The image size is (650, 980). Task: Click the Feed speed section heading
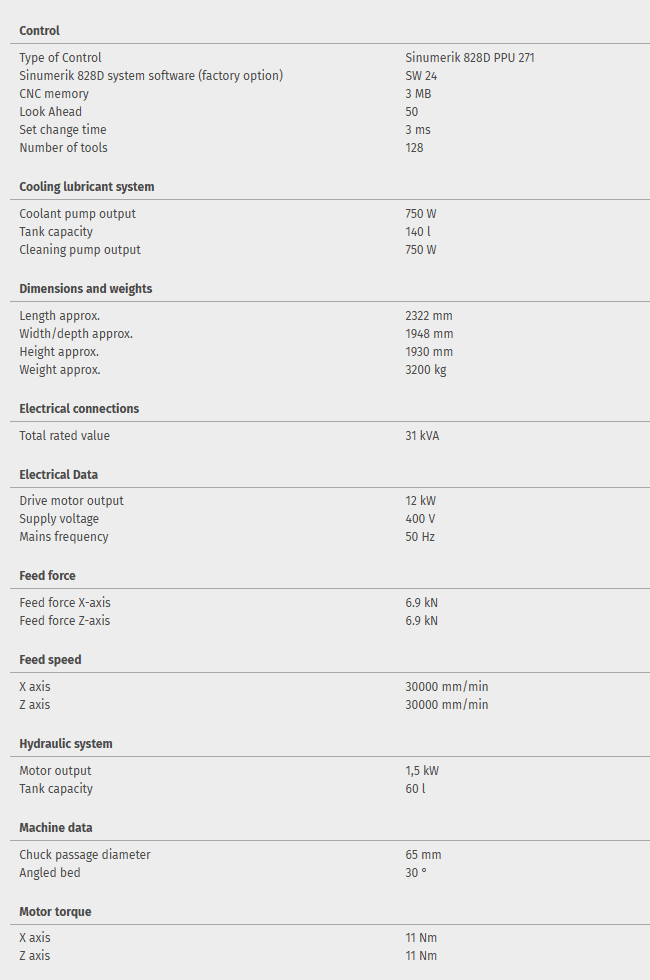tap(51, 660)
